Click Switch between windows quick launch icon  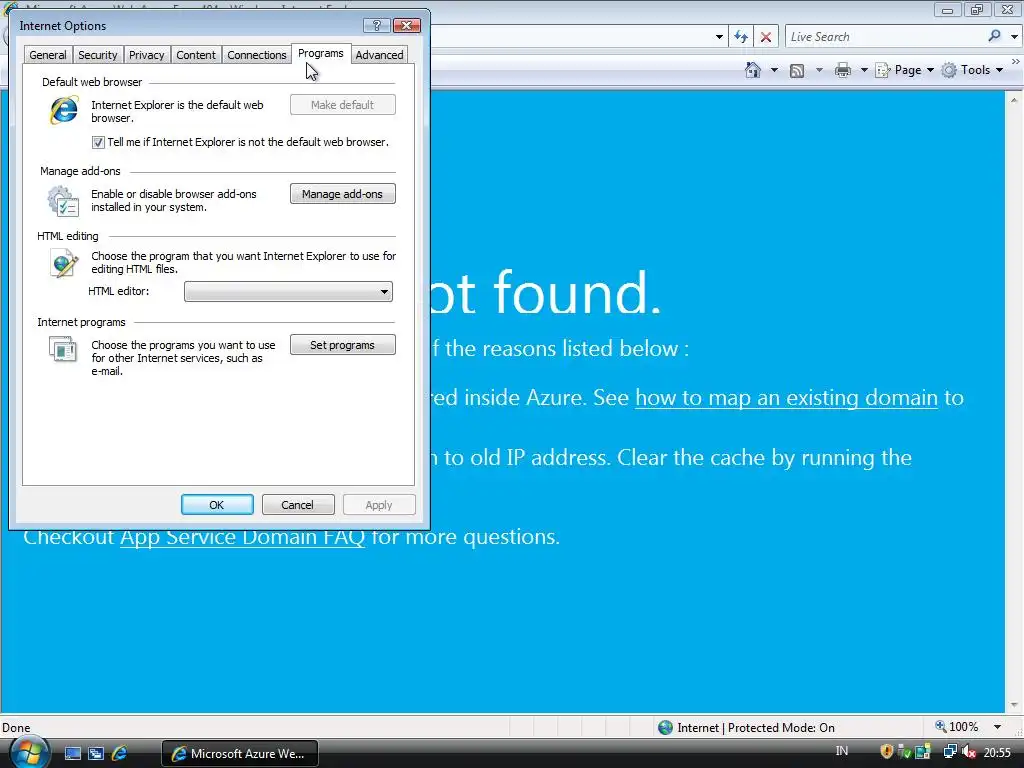pyautogui.click(x=96, y=754)
